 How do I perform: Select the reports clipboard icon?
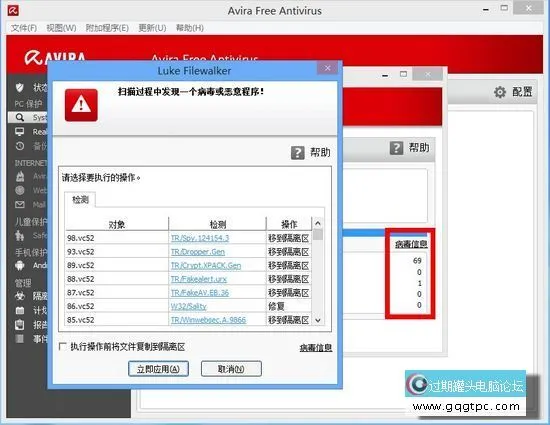click(x=20, y=325)
